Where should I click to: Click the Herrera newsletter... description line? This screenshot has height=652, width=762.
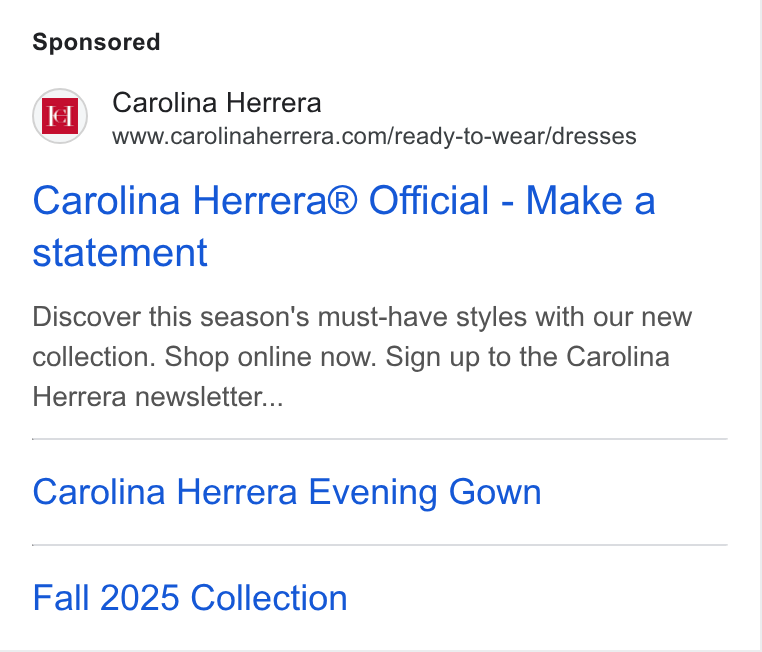(158, 396)
